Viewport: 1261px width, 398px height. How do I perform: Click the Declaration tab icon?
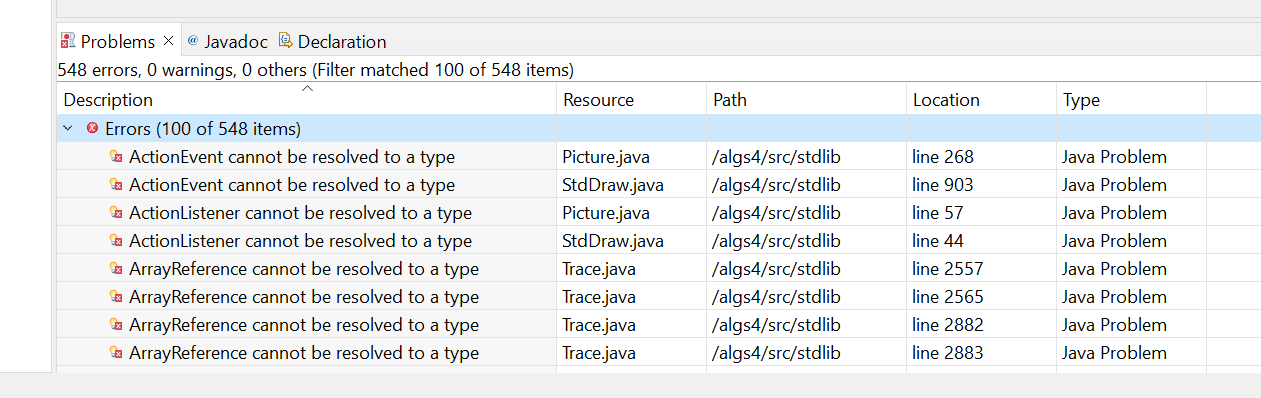click(285, 41)
